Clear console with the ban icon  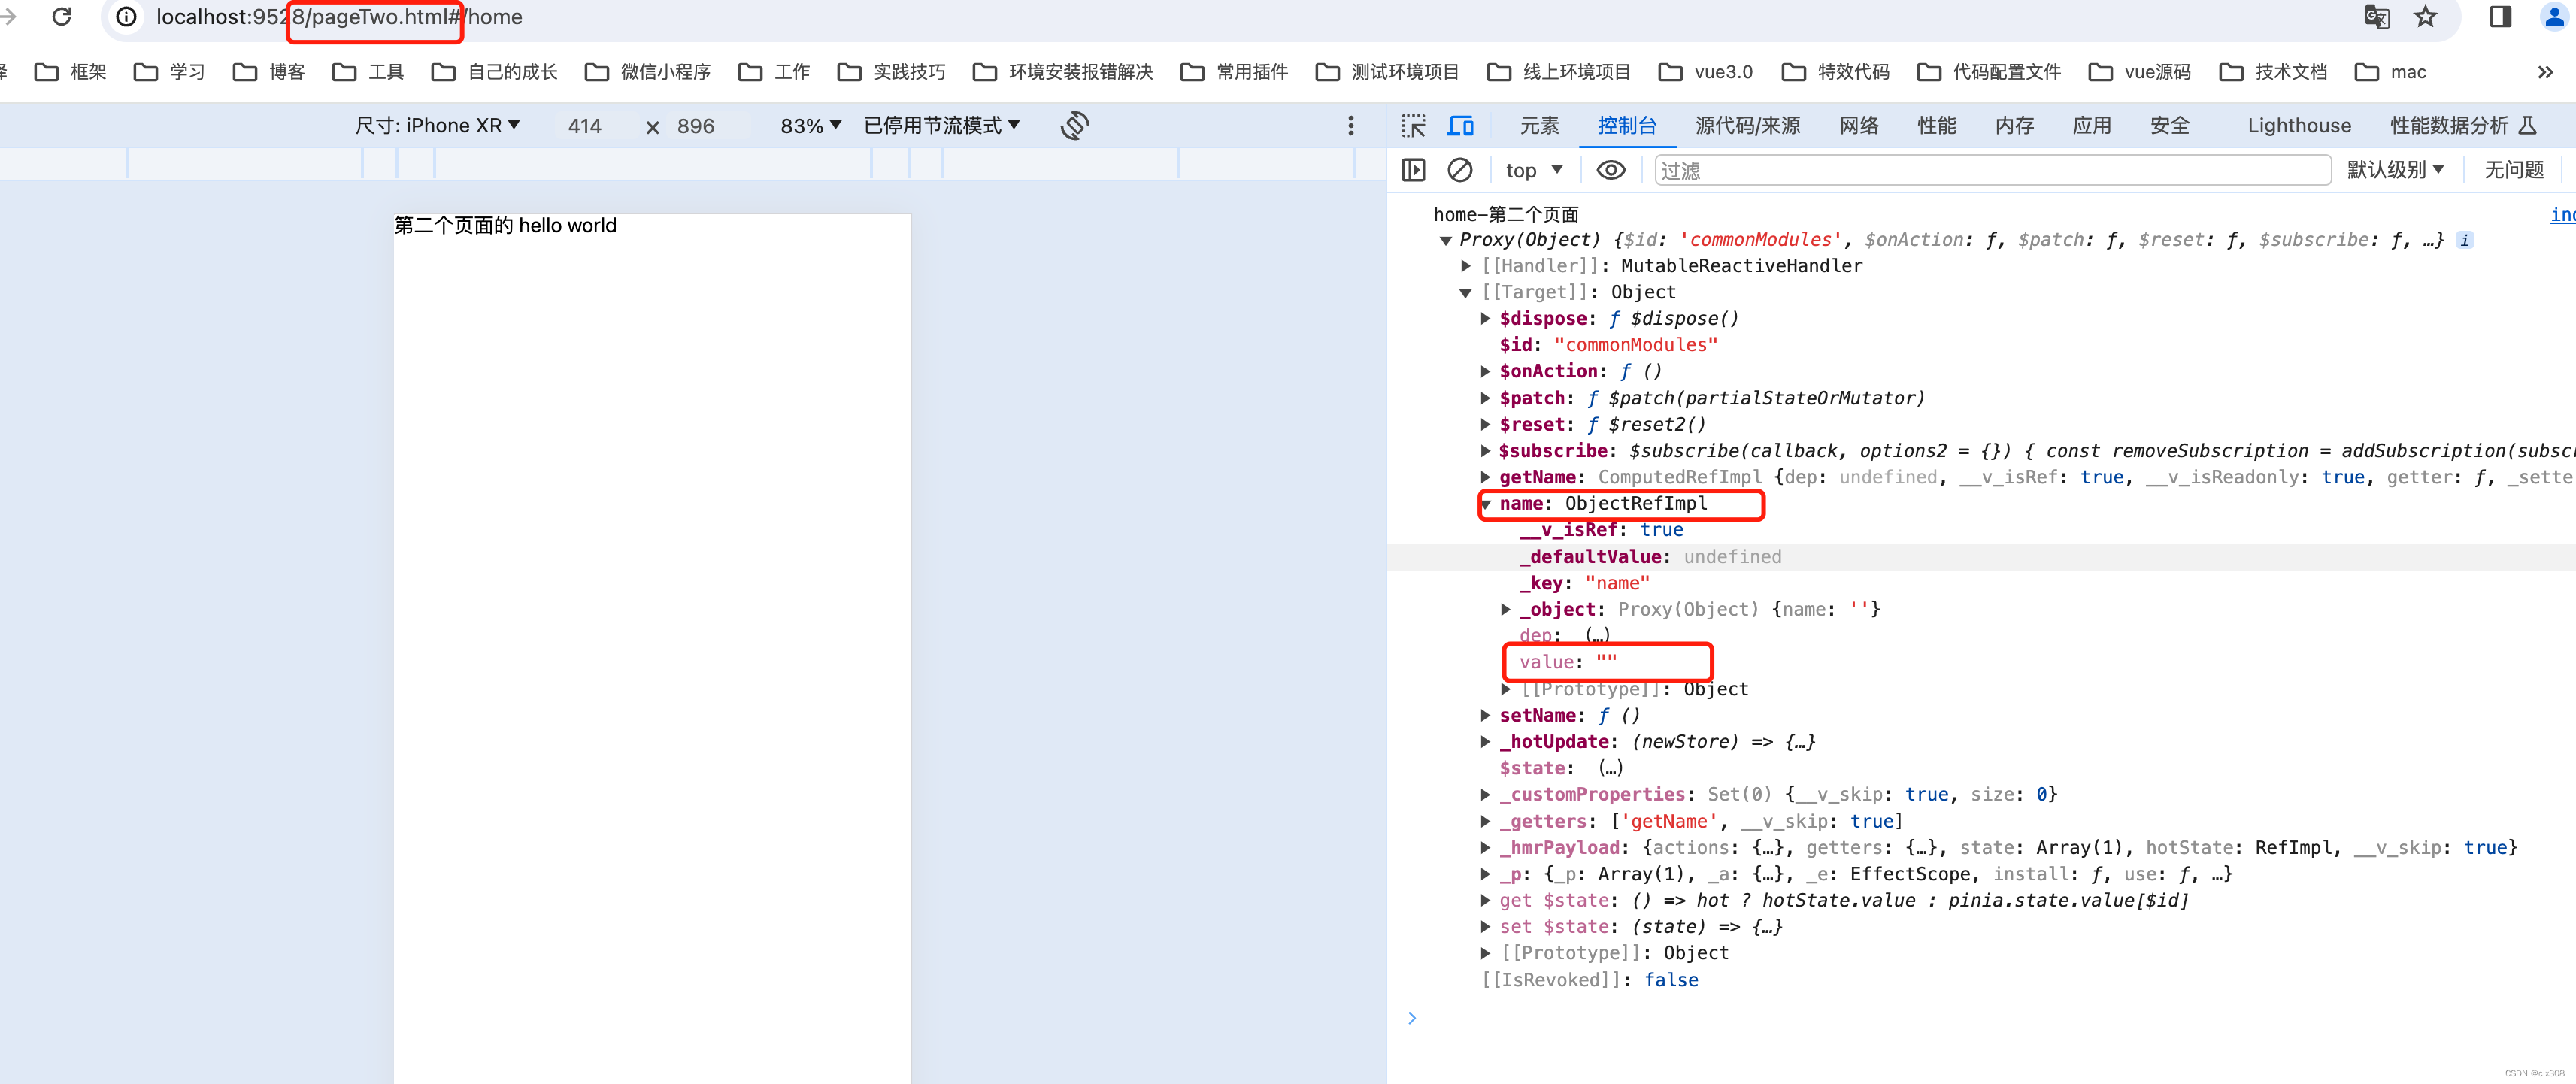[x=1459, y=170]
